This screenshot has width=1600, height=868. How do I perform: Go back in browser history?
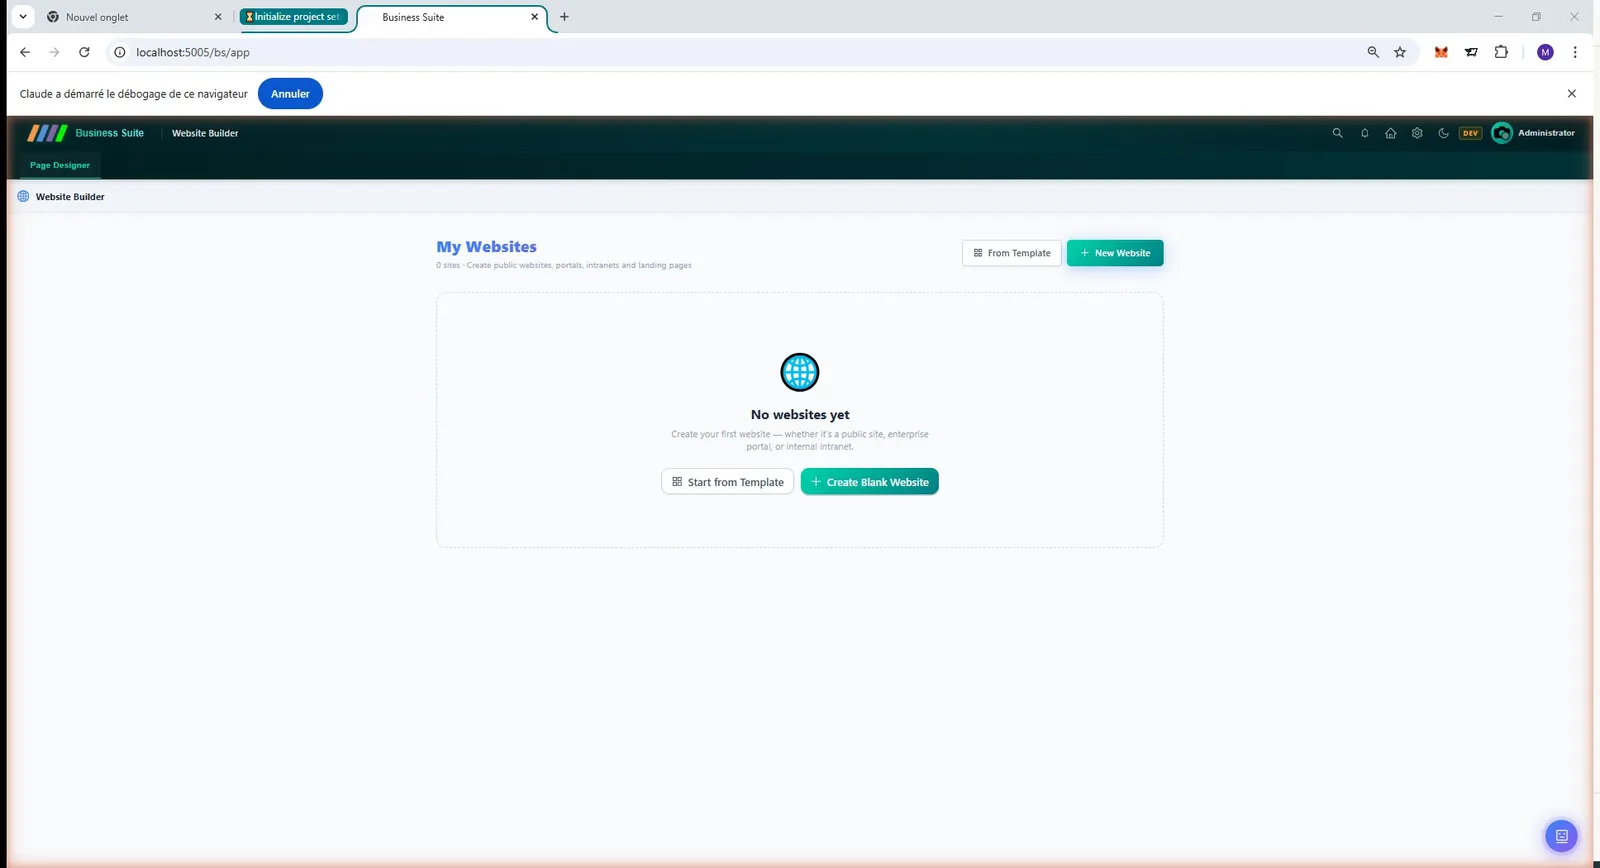25,52
